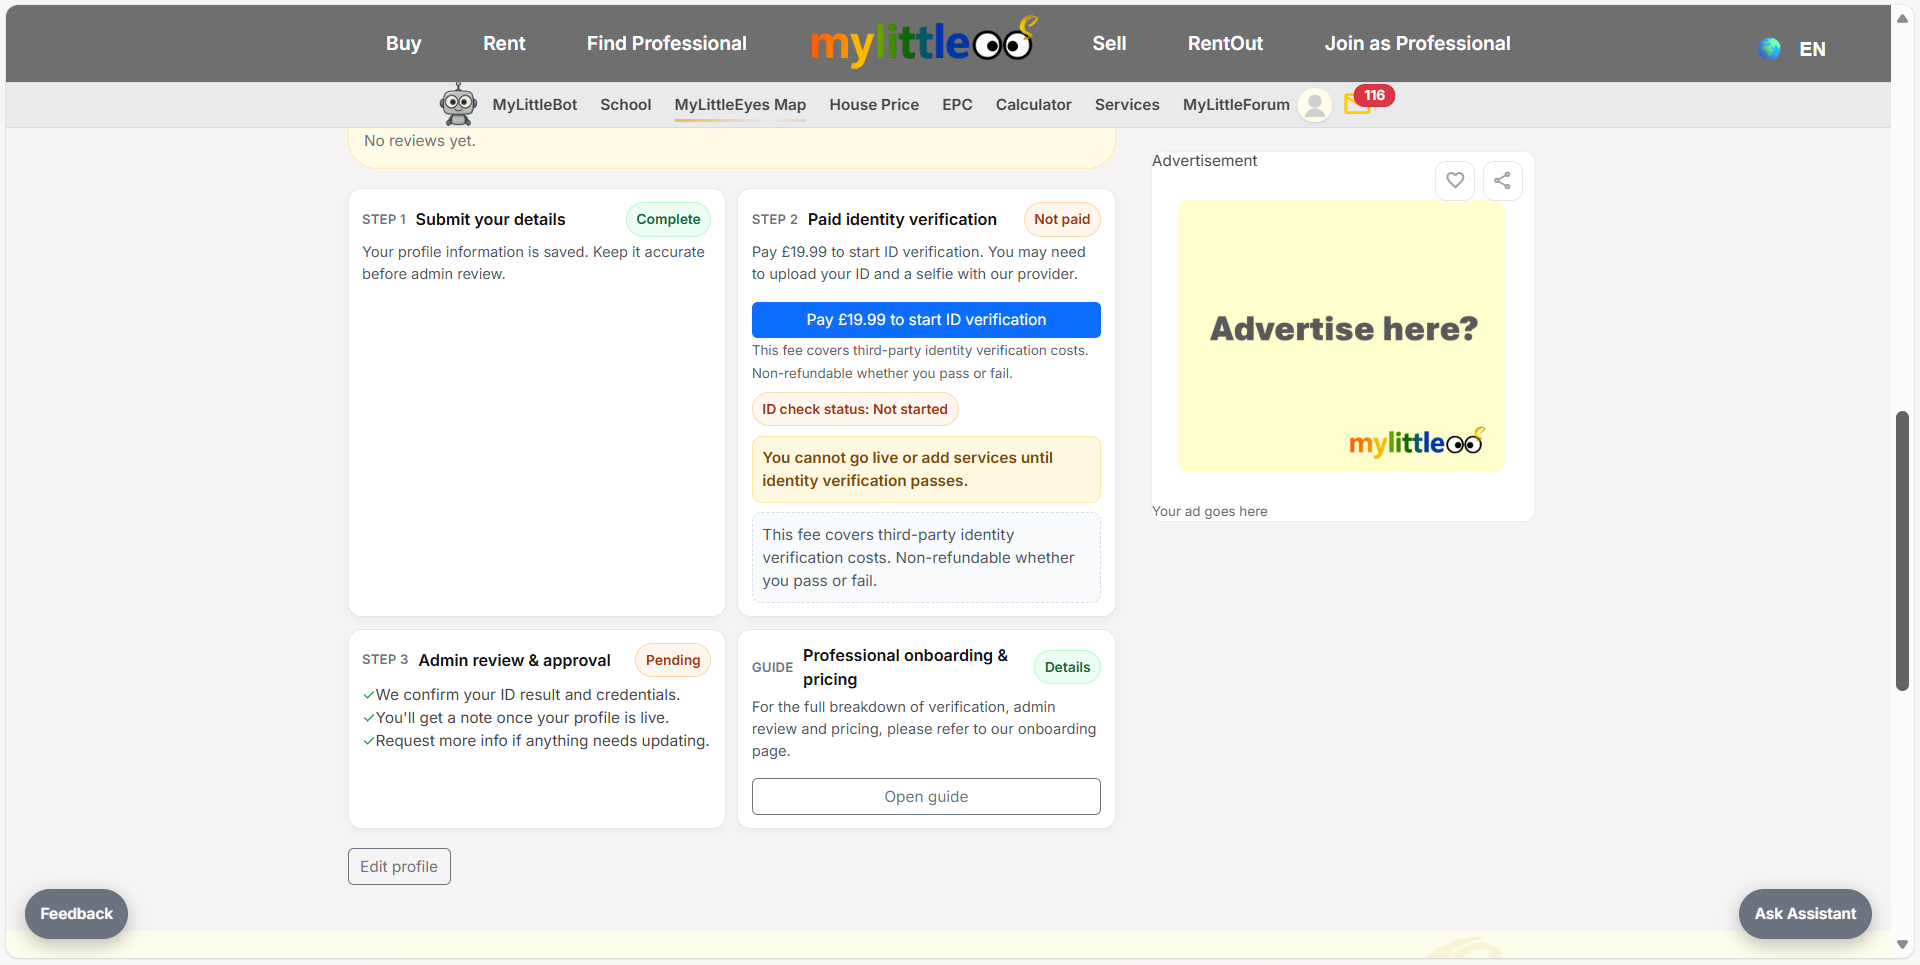Image resolution: width=1920 pixels, height=965 pixels.
Task: Open the Find Professional menu
Action: click(x=666, y=43)
